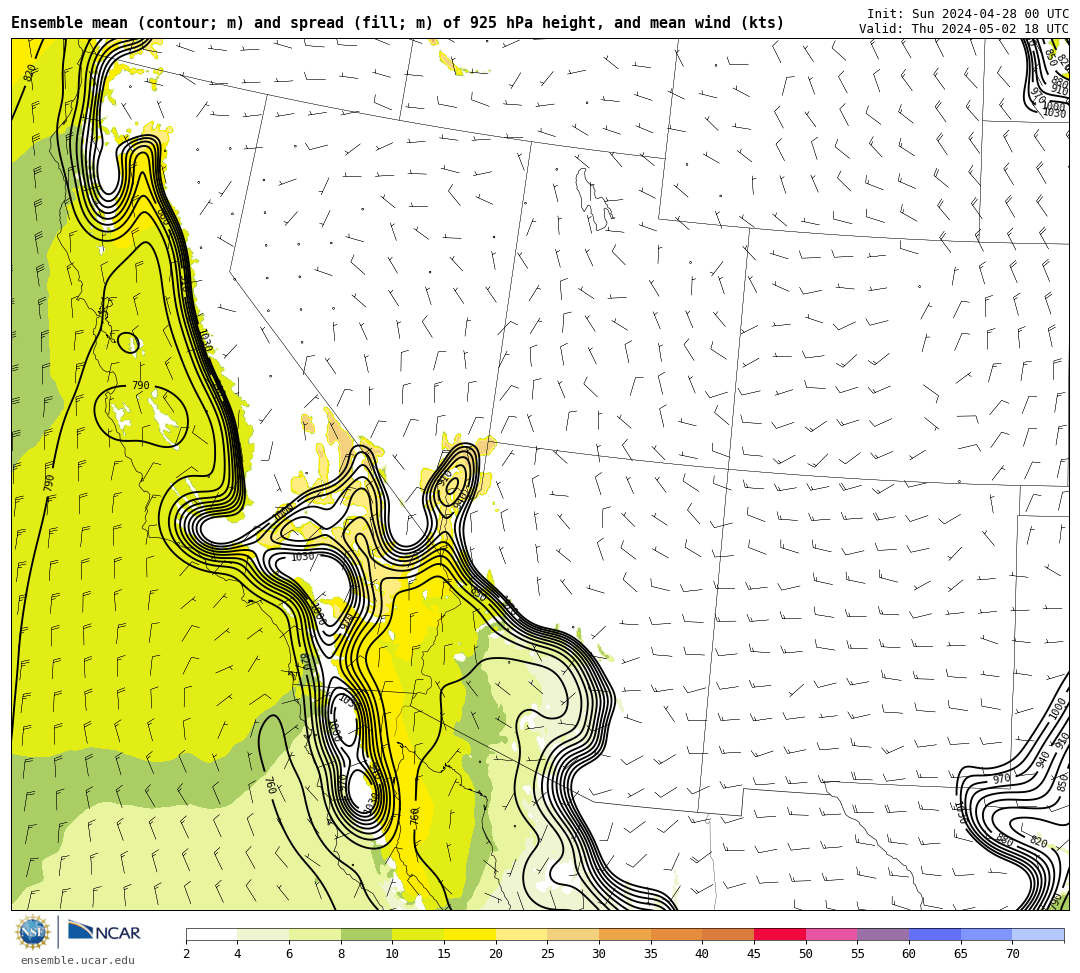
Task: Click the colorbar label 70
Action: pos(1012,954)
